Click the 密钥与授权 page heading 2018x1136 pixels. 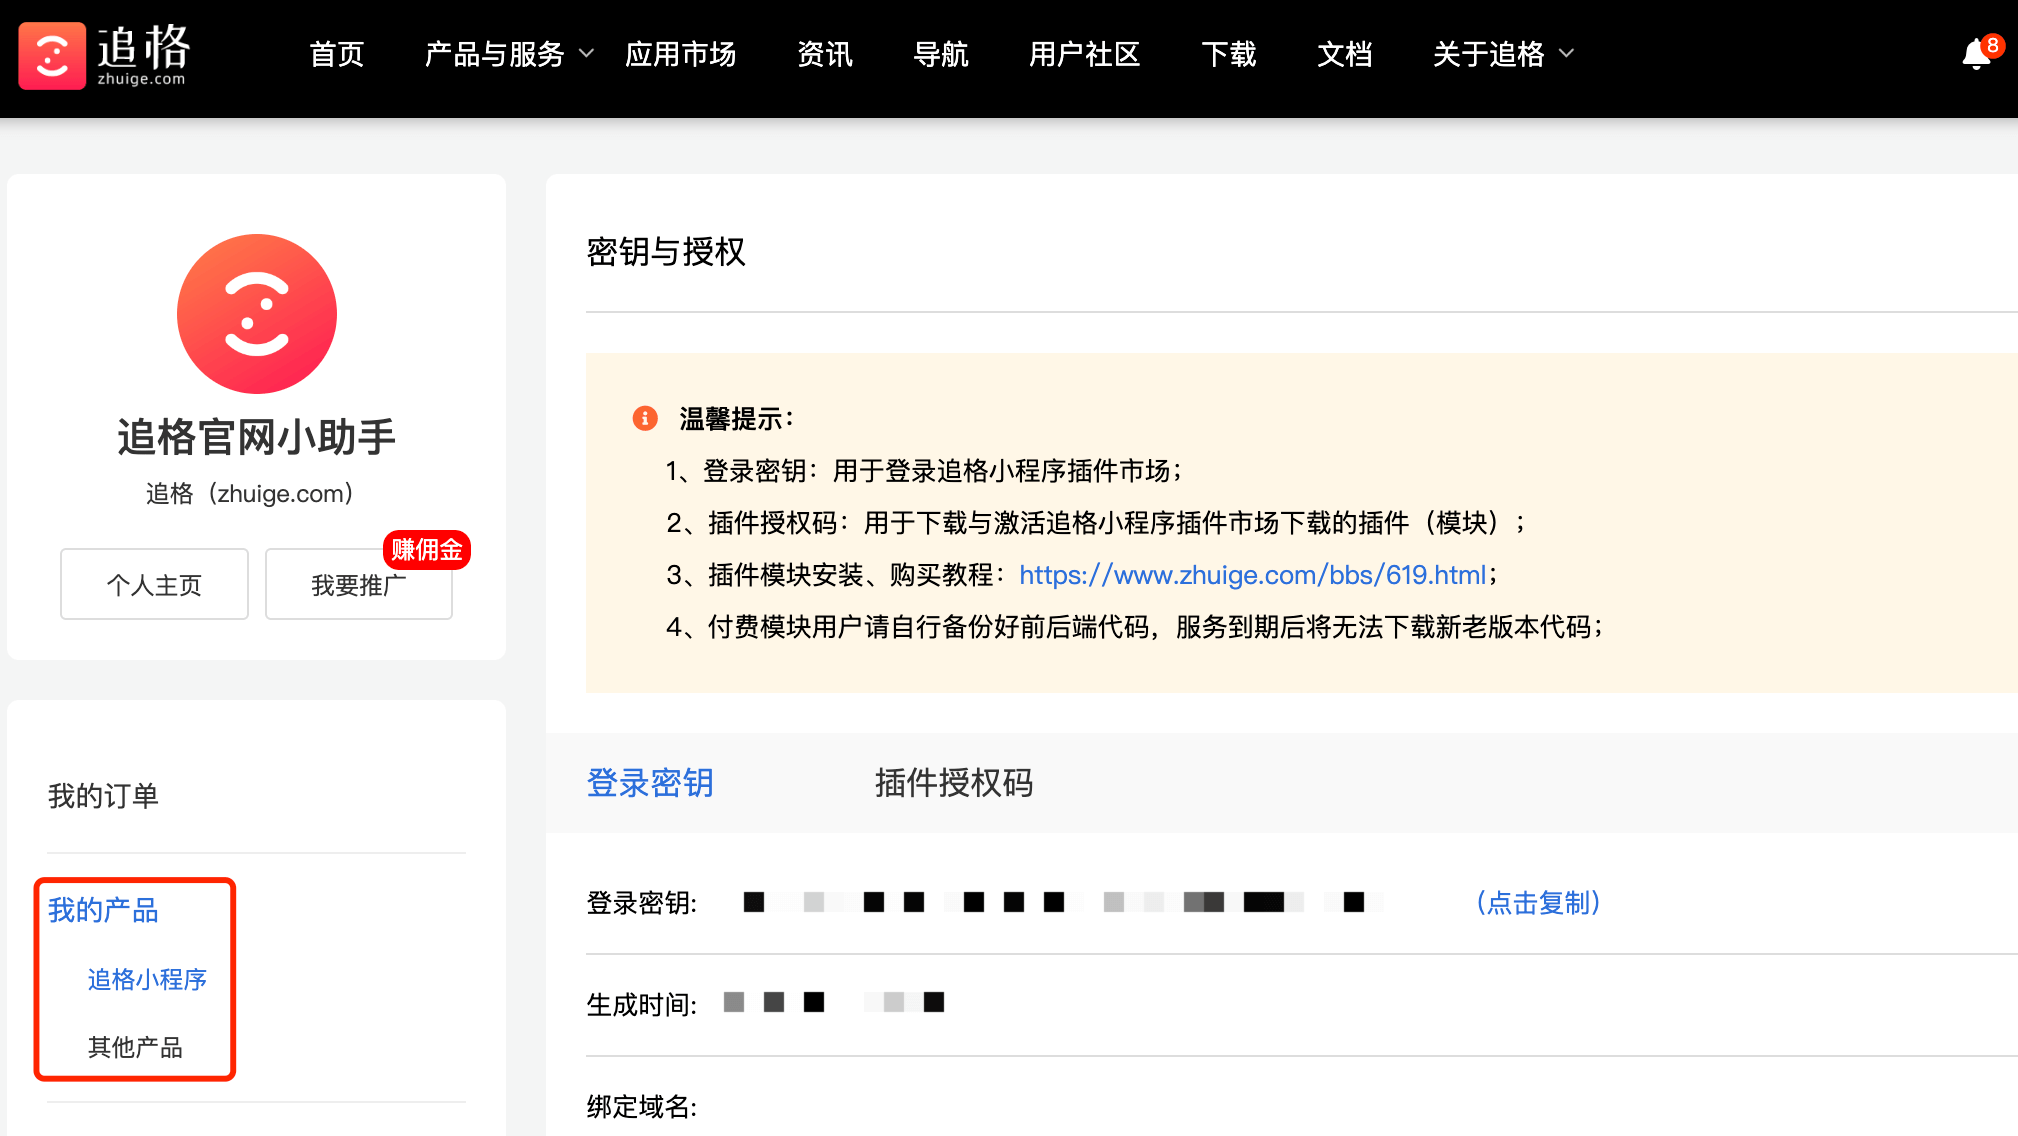tap(666, 252)
